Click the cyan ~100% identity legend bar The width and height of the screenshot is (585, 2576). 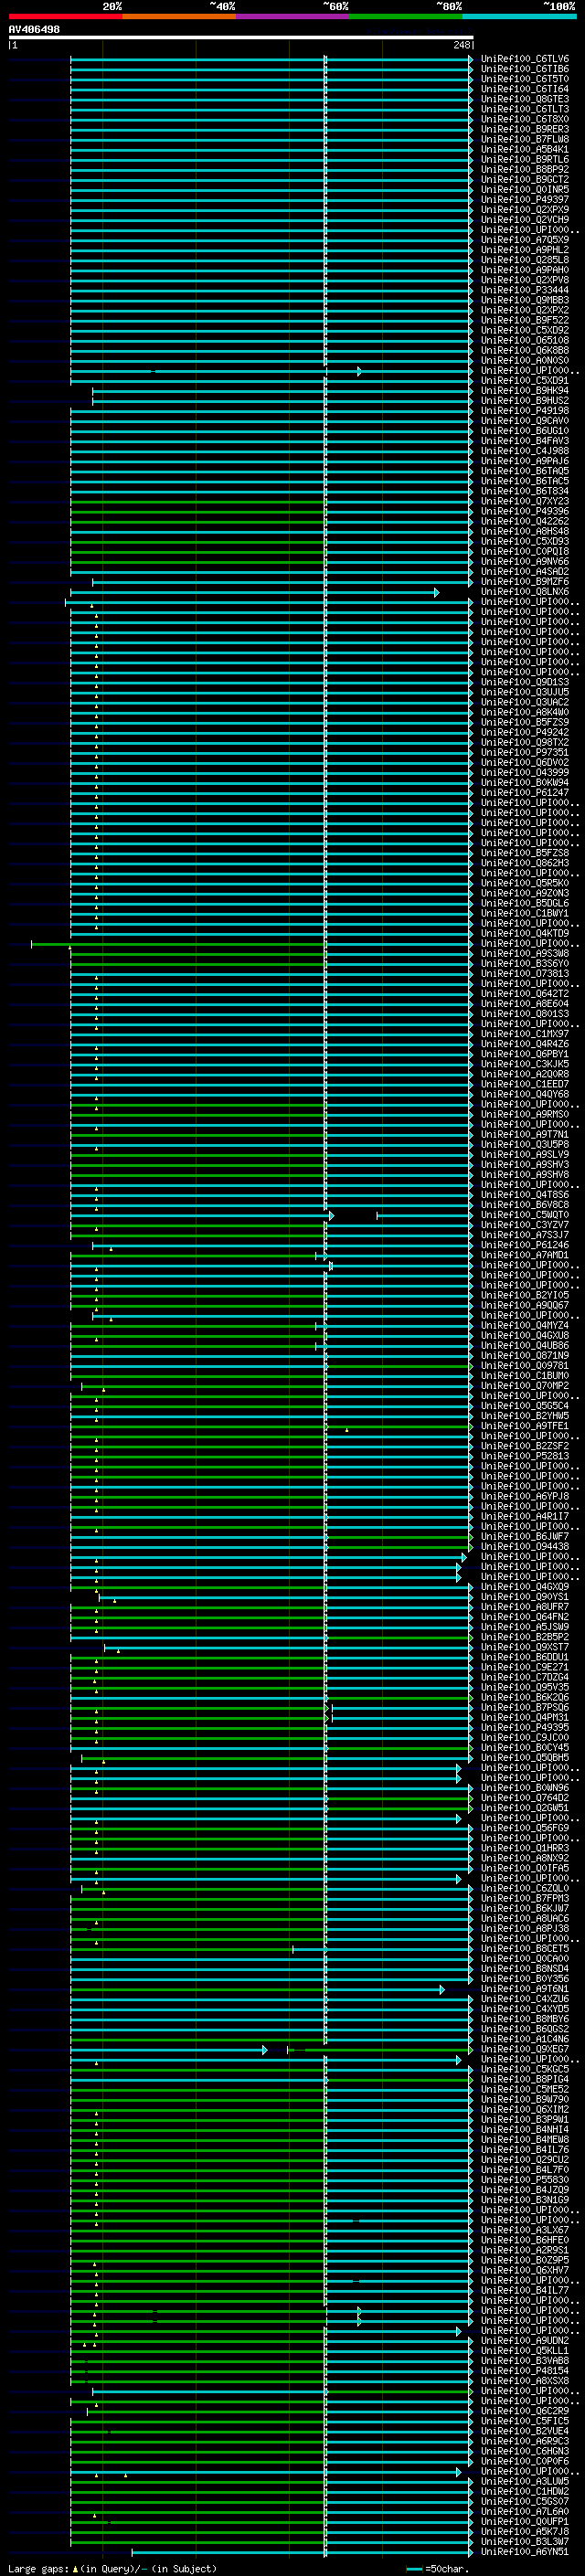pos(519,16)
